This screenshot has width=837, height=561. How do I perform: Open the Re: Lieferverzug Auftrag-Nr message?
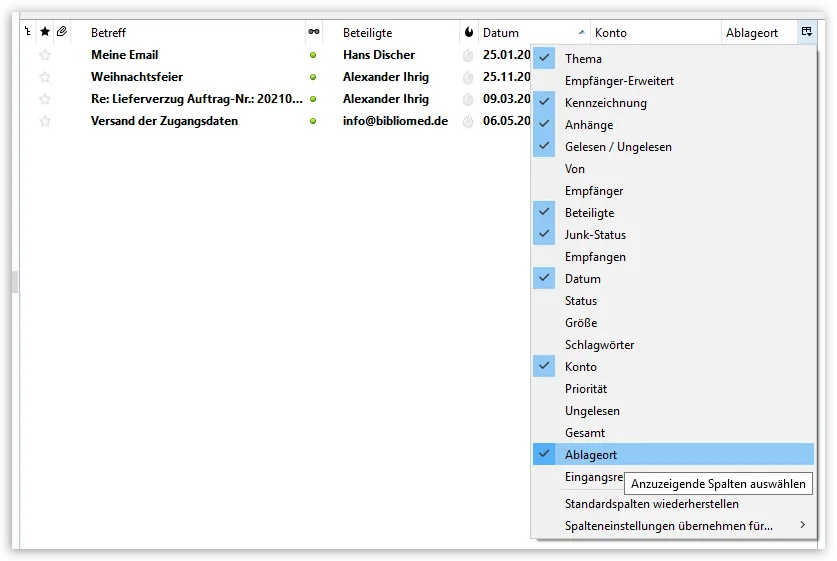pyautogui.click(x=196, y=99)
